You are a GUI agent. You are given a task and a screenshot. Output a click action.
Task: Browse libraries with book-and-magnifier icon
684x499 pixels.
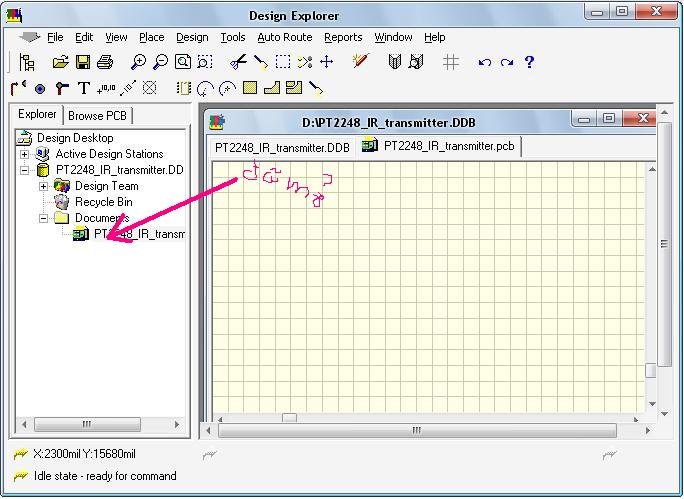[416, 62]
